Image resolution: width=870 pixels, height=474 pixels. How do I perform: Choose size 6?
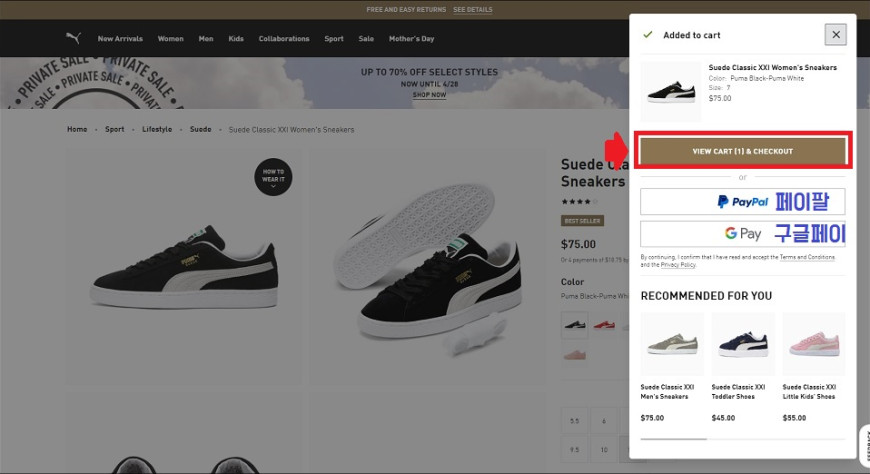604,421
